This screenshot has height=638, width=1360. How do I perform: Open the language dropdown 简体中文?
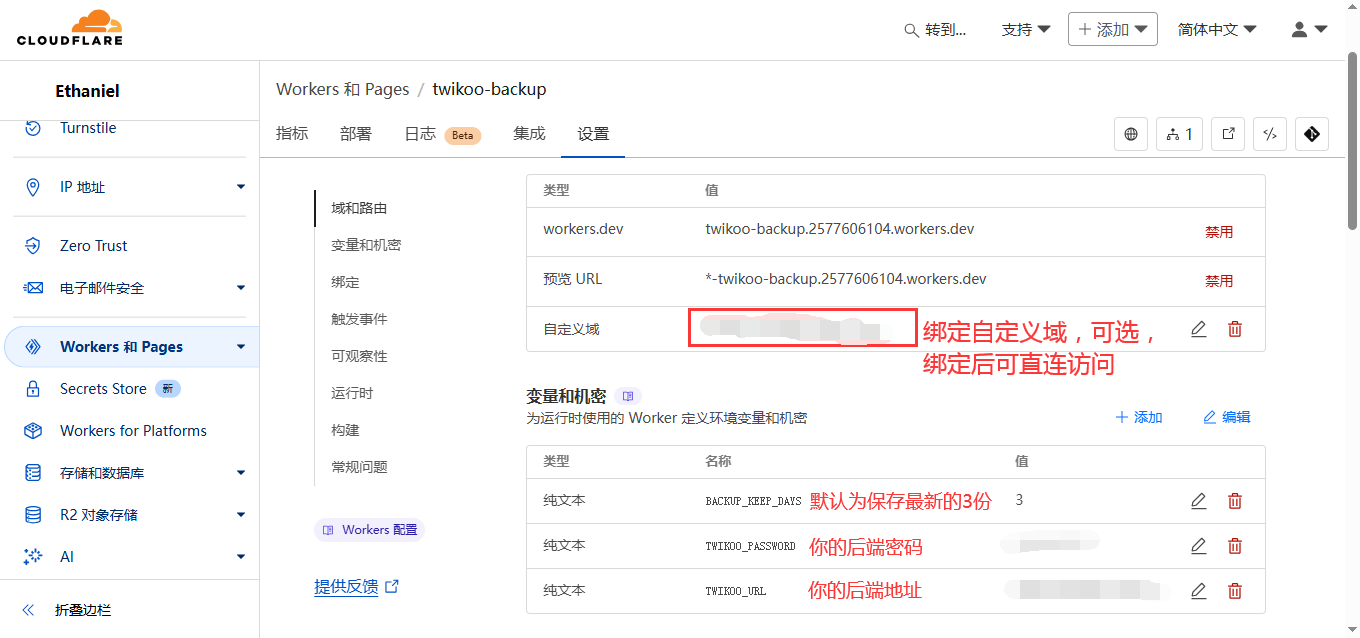pyautogui.click(x=1216, y=30)
